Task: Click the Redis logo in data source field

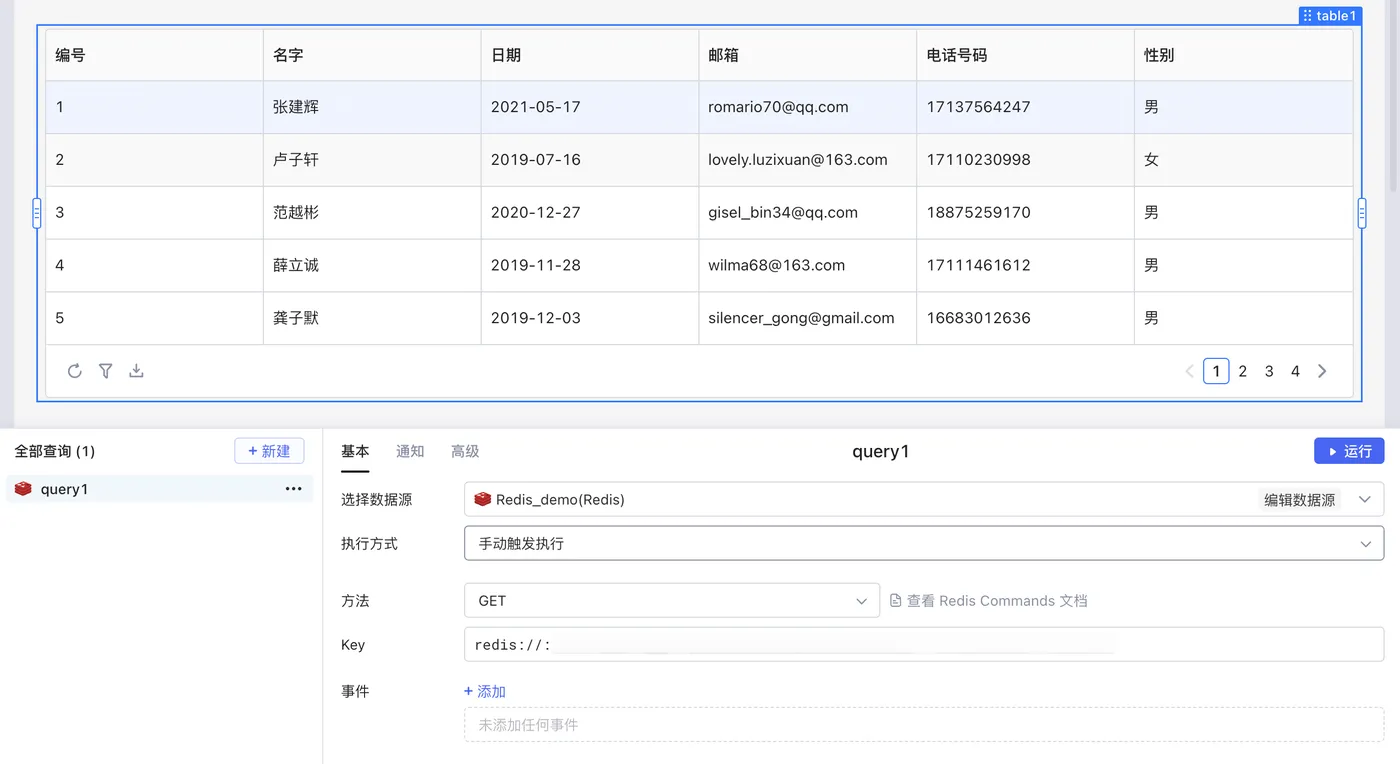Action: tap(483, 499)
